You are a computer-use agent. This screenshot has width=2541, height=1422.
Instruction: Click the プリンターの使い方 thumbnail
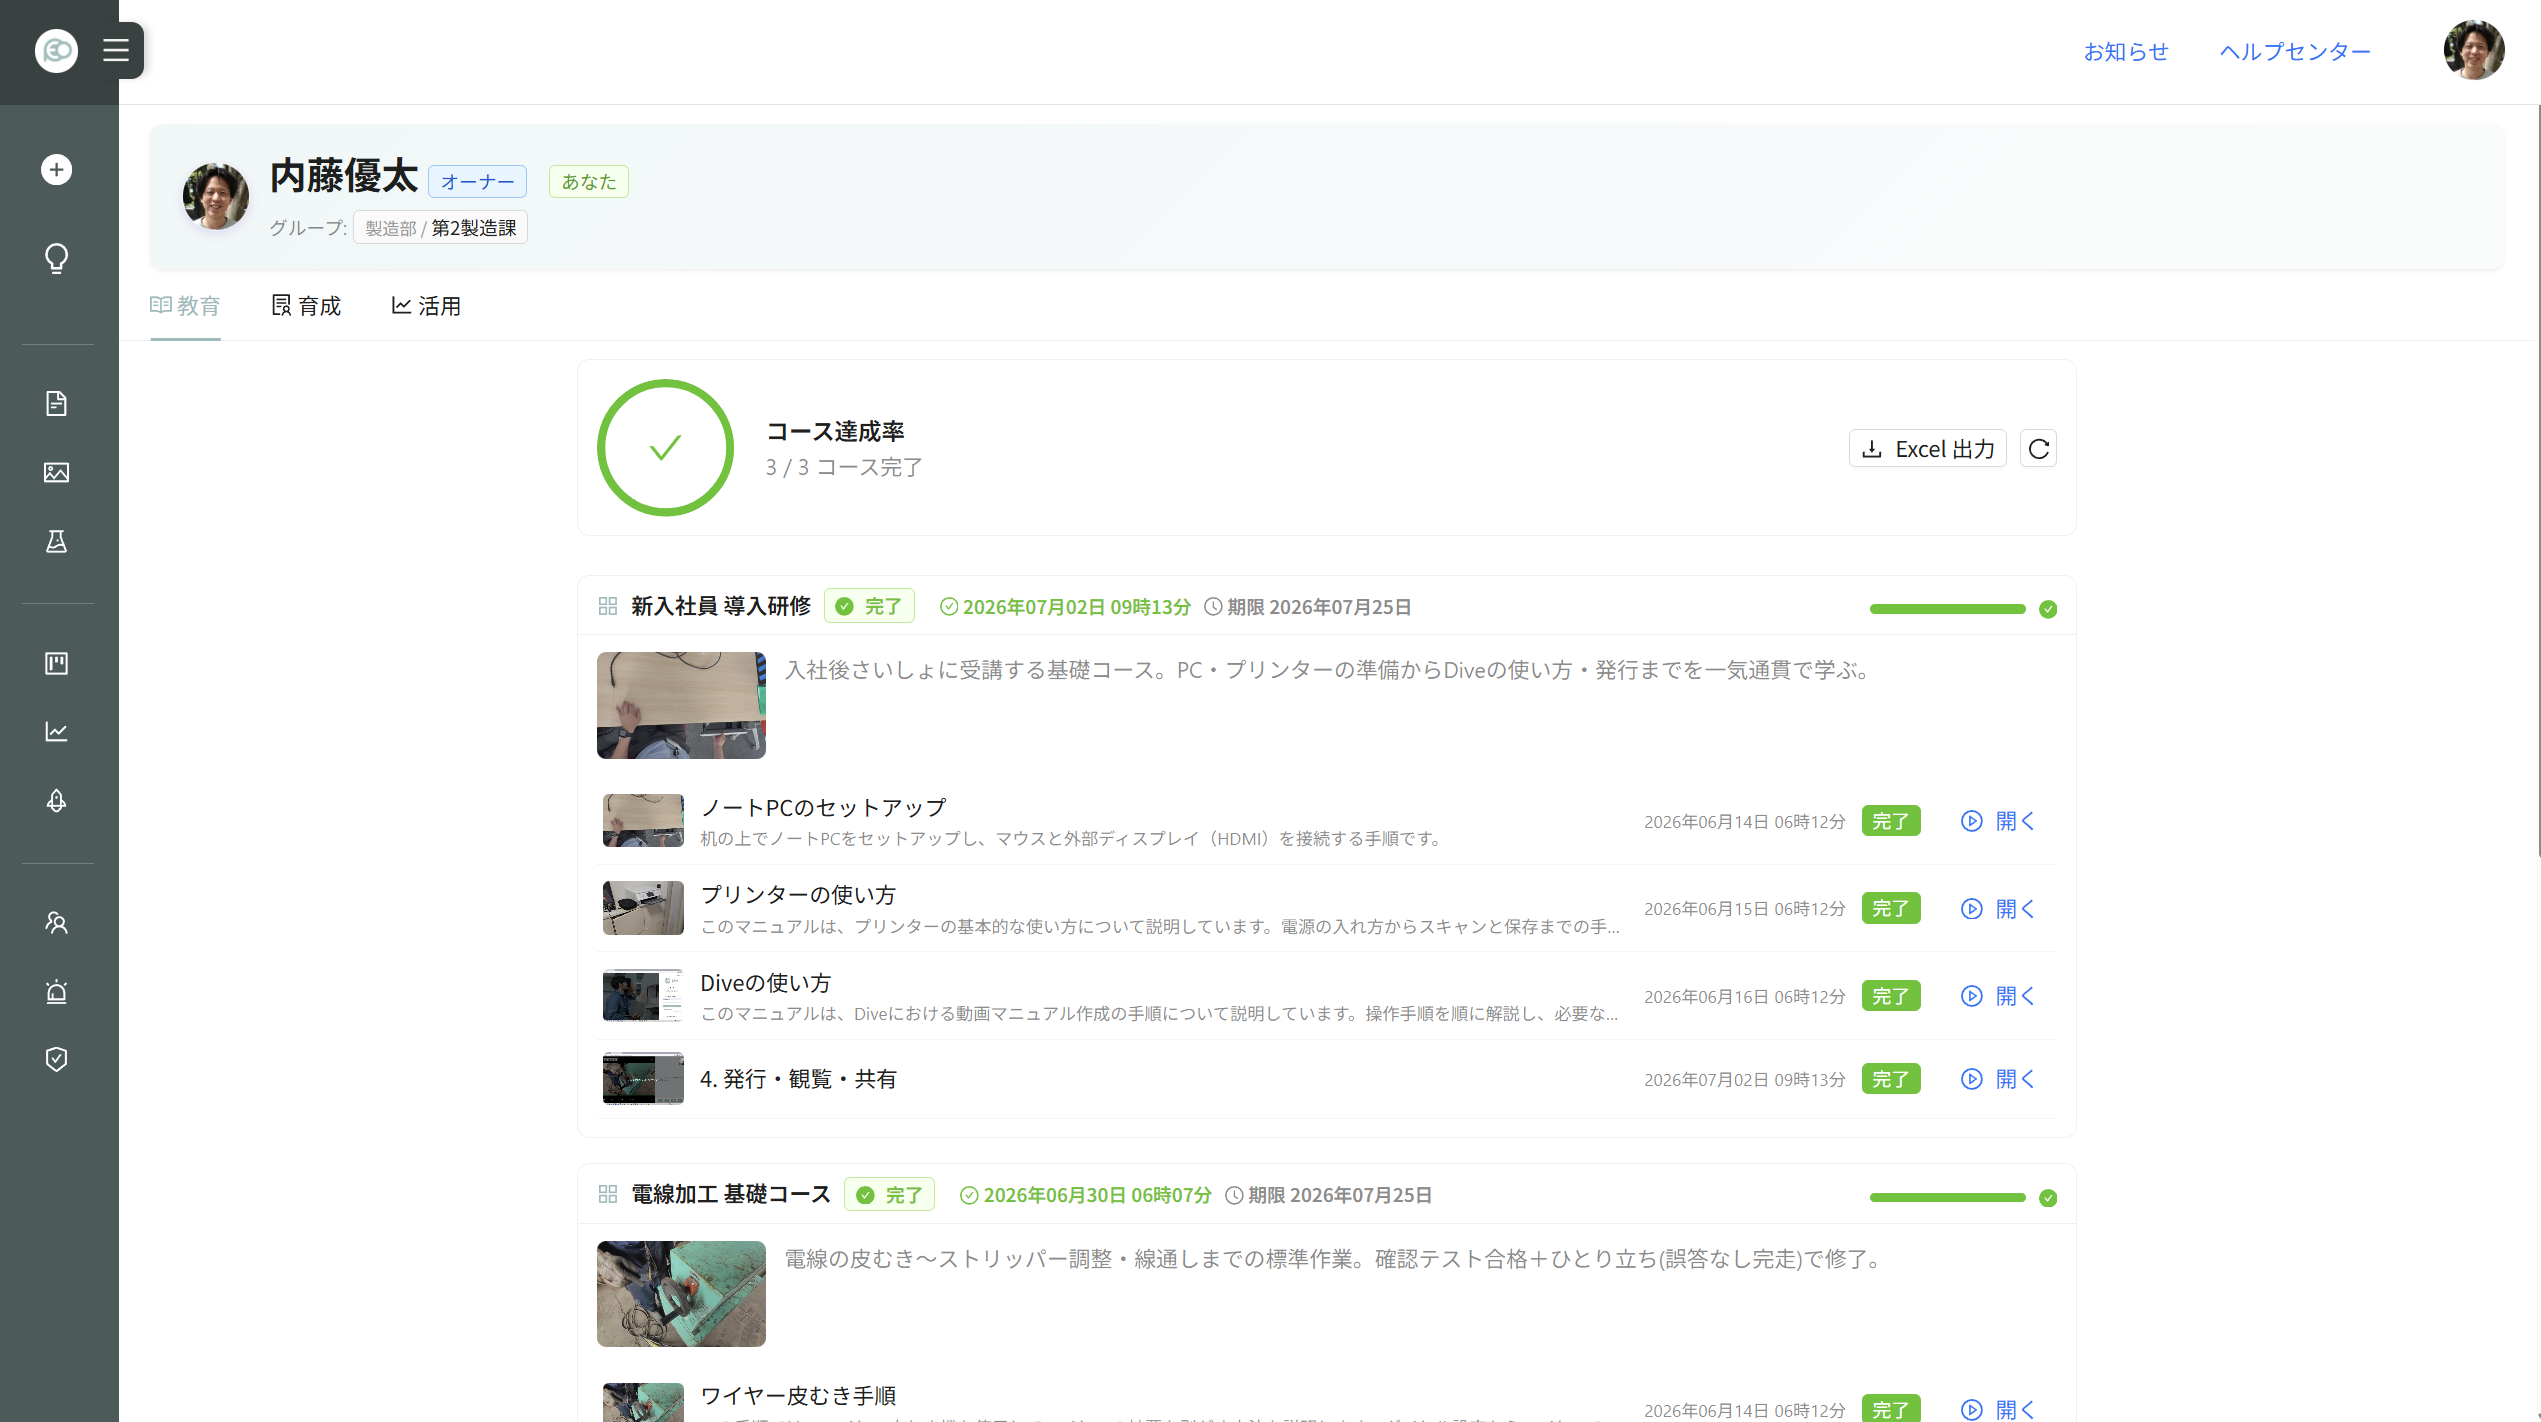click(643, 908)
